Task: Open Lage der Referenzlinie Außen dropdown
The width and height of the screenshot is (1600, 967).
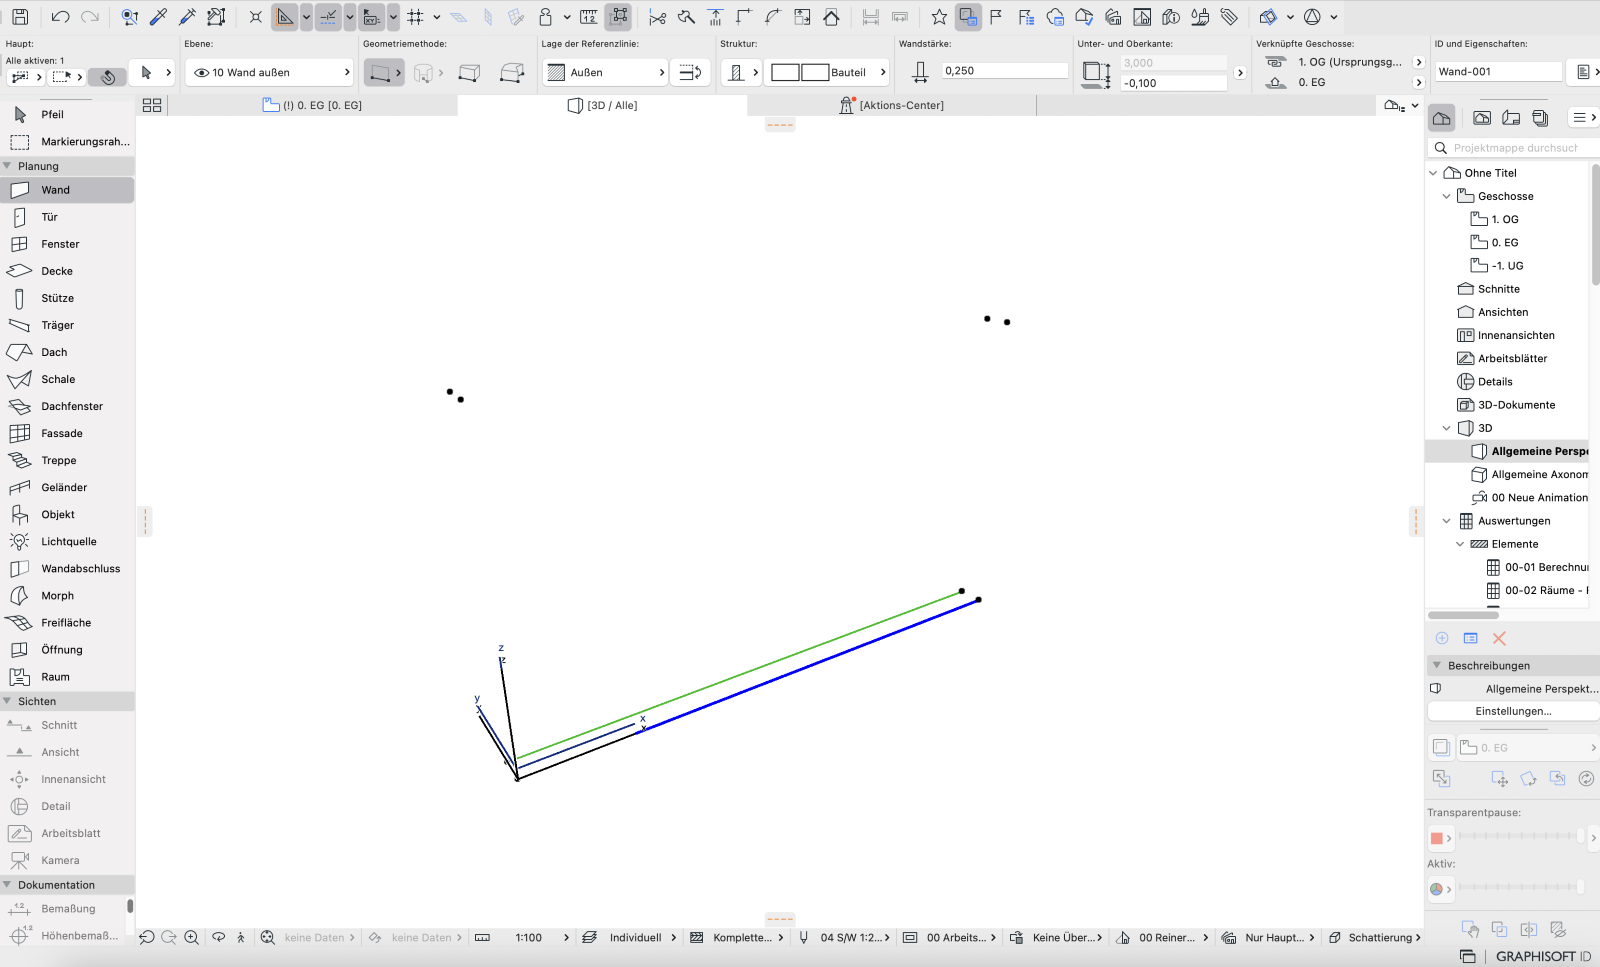Action: 605,72
